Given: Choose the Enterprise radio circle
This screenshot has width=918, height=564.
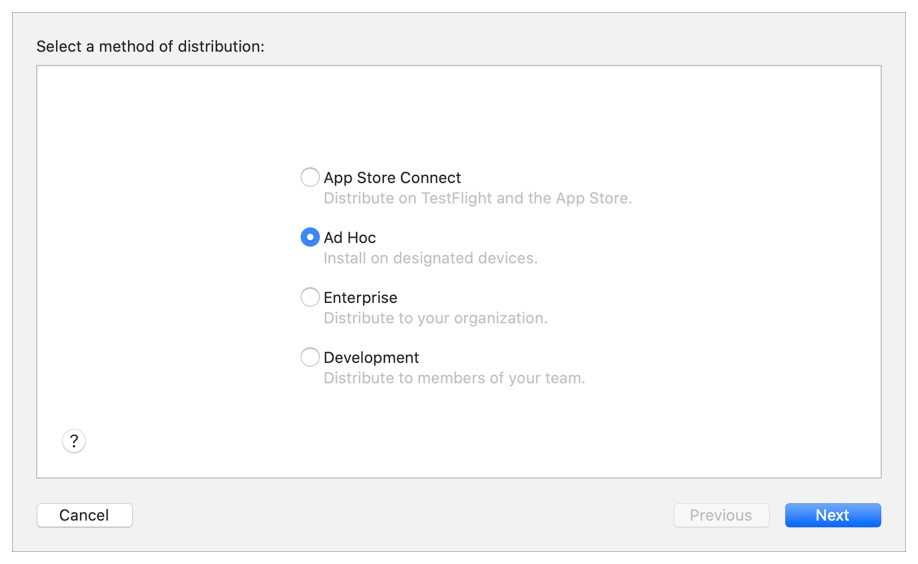Looking at the screenshot, I should (x=310, y=297).
